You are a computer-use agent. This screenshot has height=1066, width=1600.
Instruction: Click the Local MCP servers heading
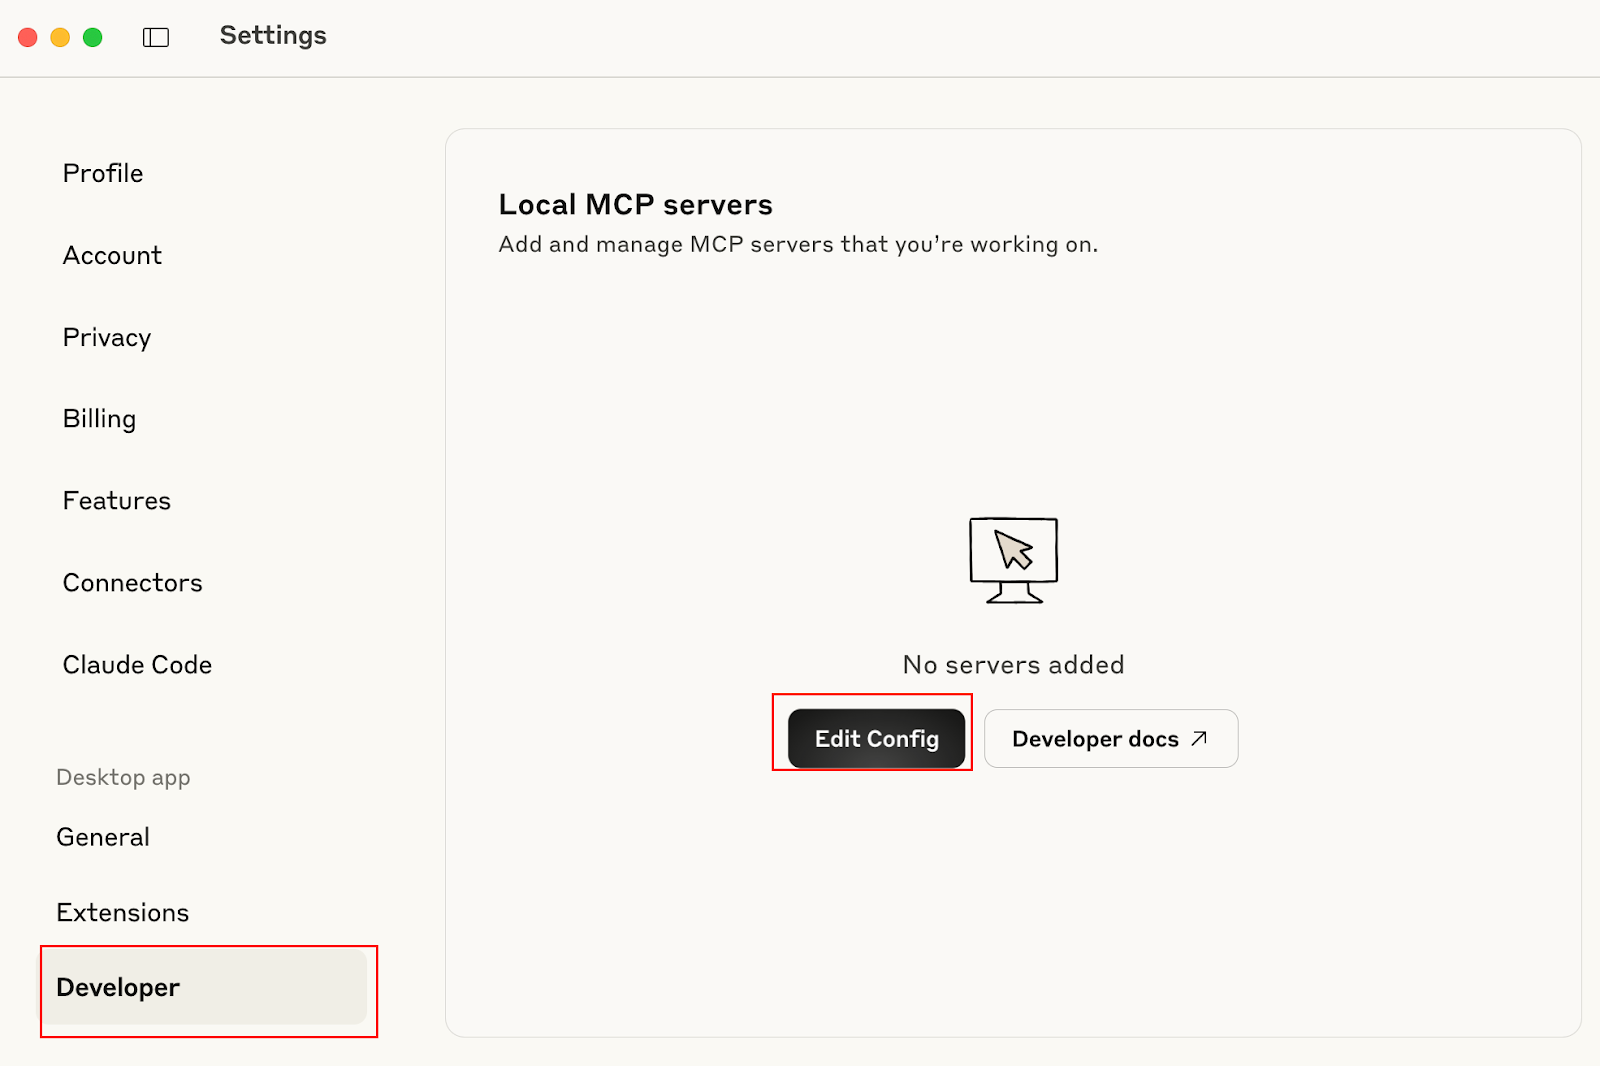[635, 205]
